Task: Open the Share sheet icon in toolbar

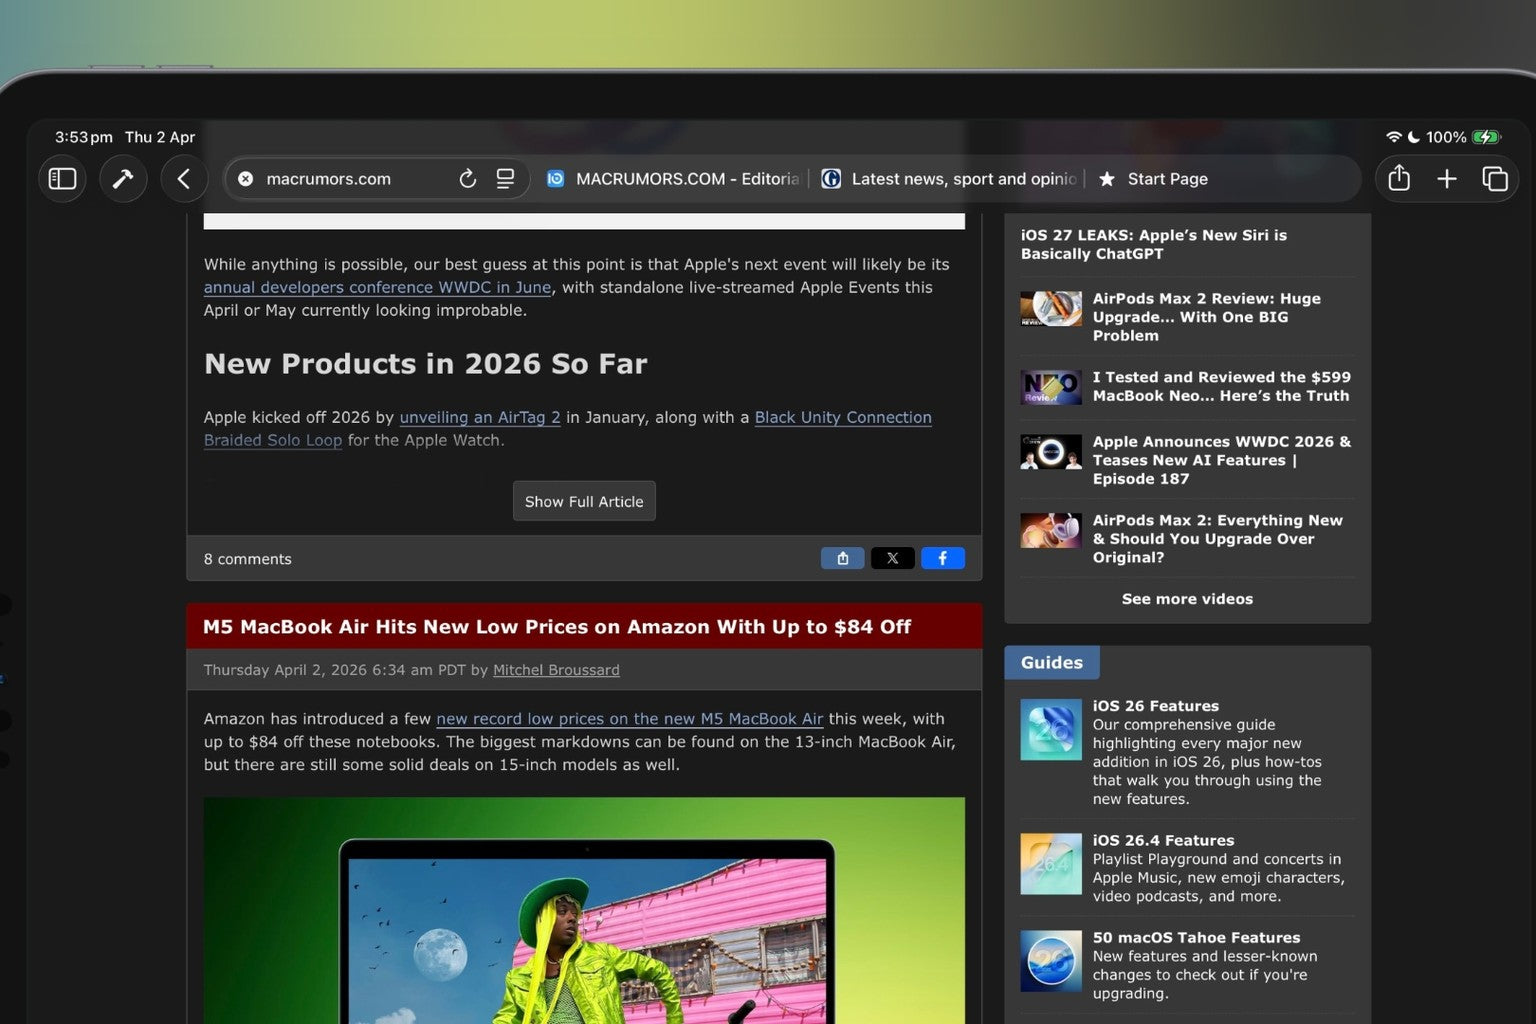Action: [1399, 179]
